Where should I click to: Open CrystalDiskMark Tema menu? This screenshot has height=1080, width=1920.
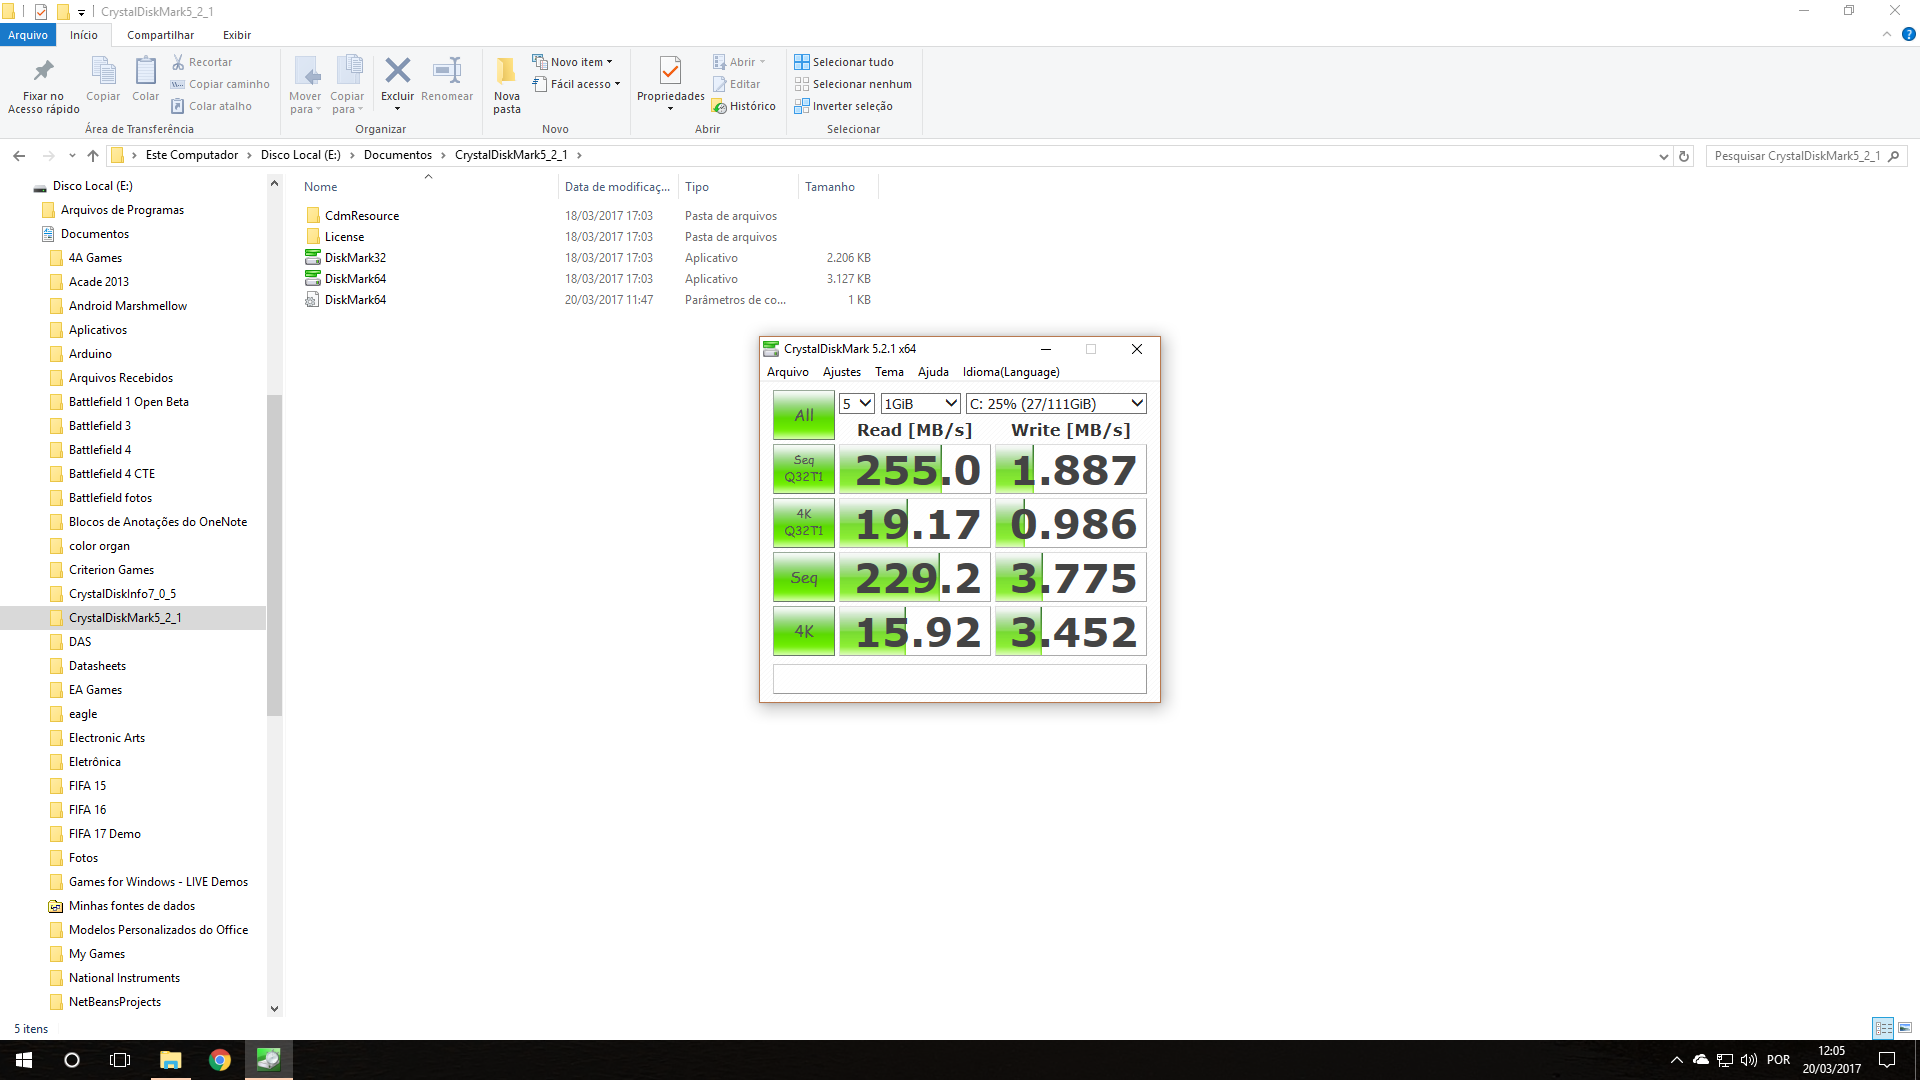click(x=889, y=372)
